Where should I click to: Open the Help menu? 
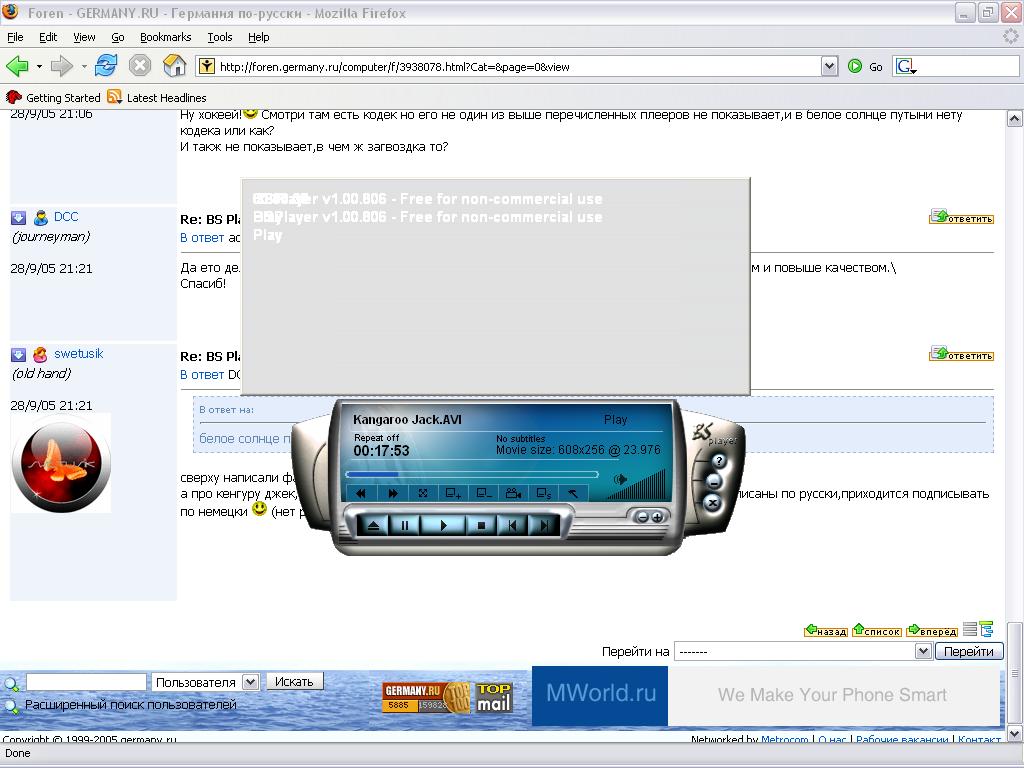click(x=259, y=37)
